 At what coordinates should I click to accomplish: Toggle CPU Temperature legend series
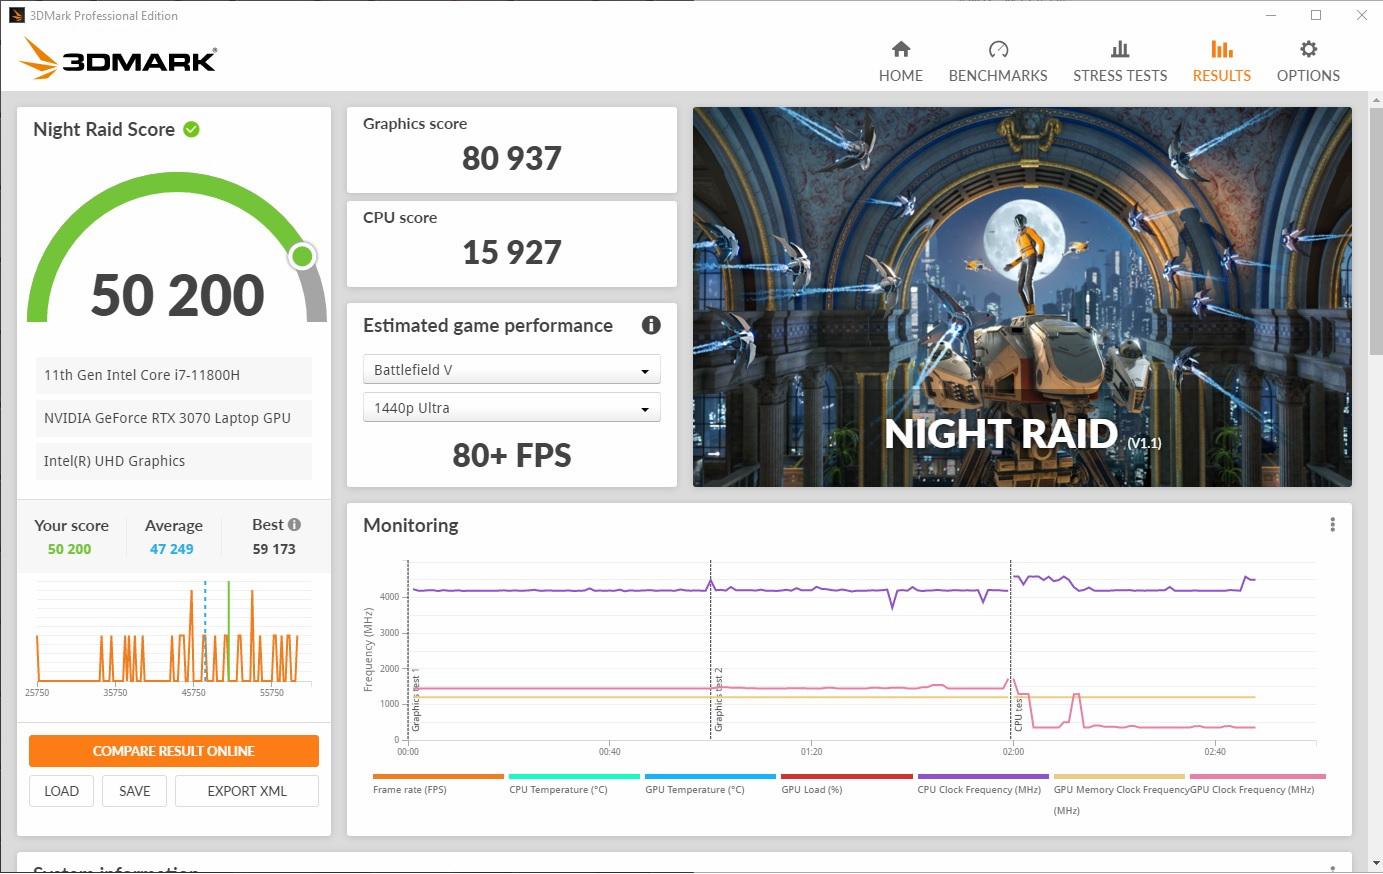(557, 789)
